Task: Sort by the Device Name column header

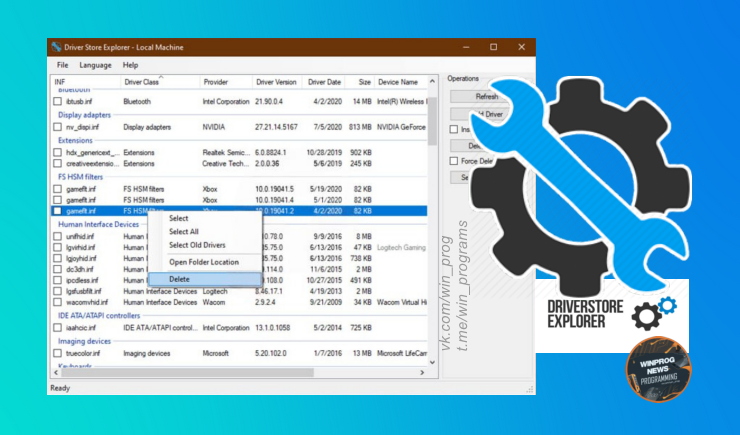Action: (x=401, y=82)
